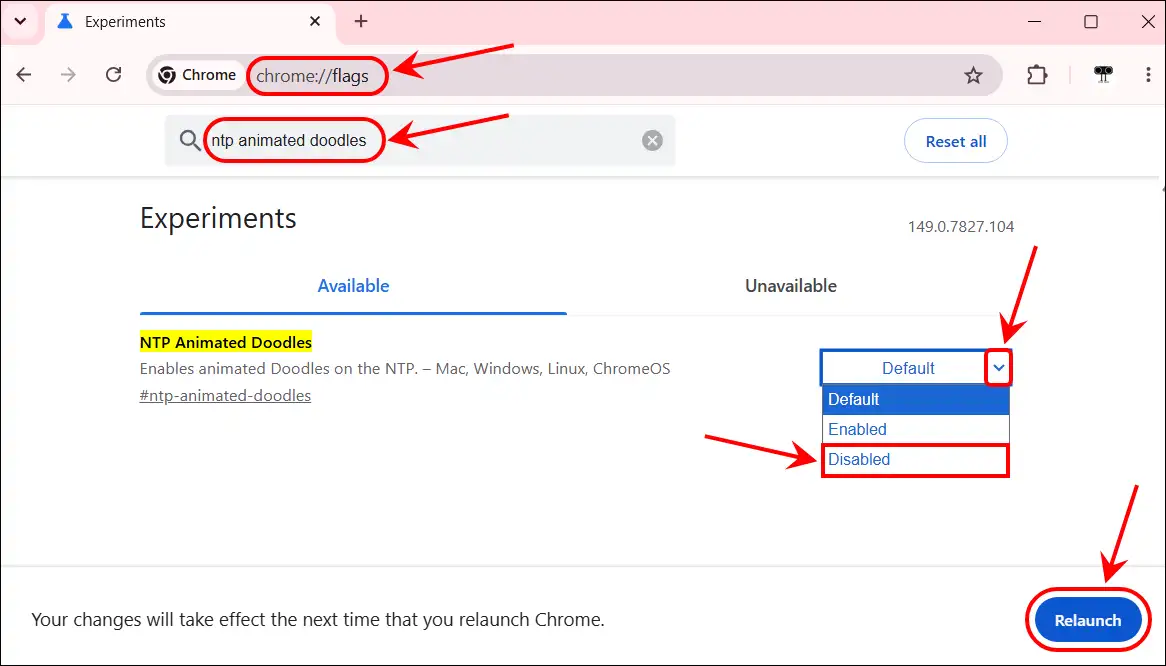Open Chrome three-dot menu
Viewport: 1166px width, 666px height.
click(1148, 74)
